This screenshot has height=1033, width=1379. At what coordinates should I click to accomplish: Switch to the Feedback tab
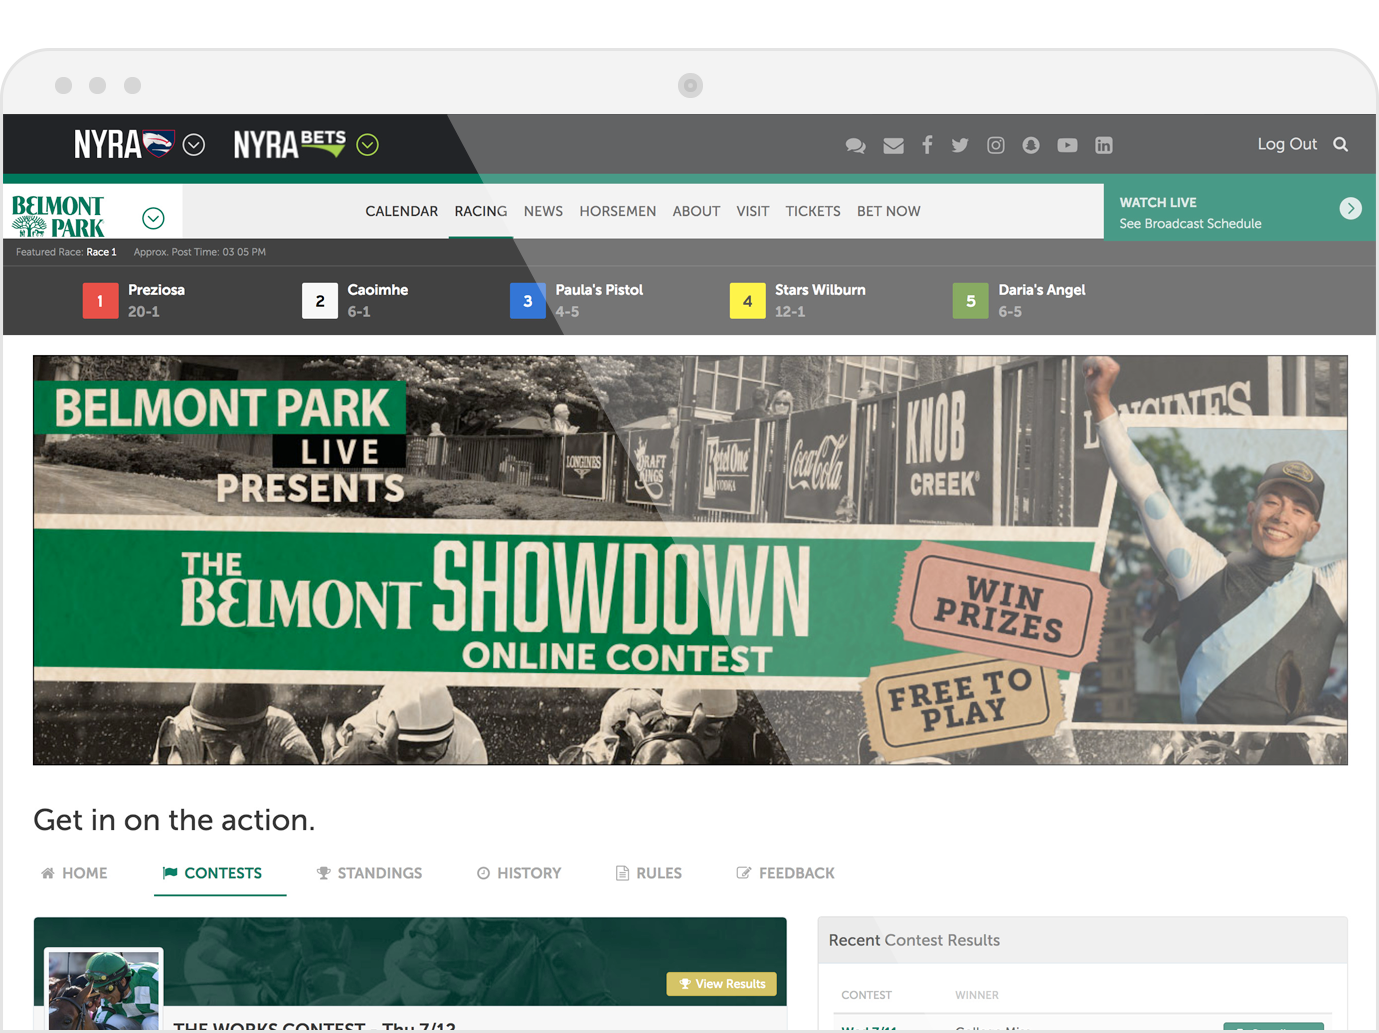coord(786,873)
